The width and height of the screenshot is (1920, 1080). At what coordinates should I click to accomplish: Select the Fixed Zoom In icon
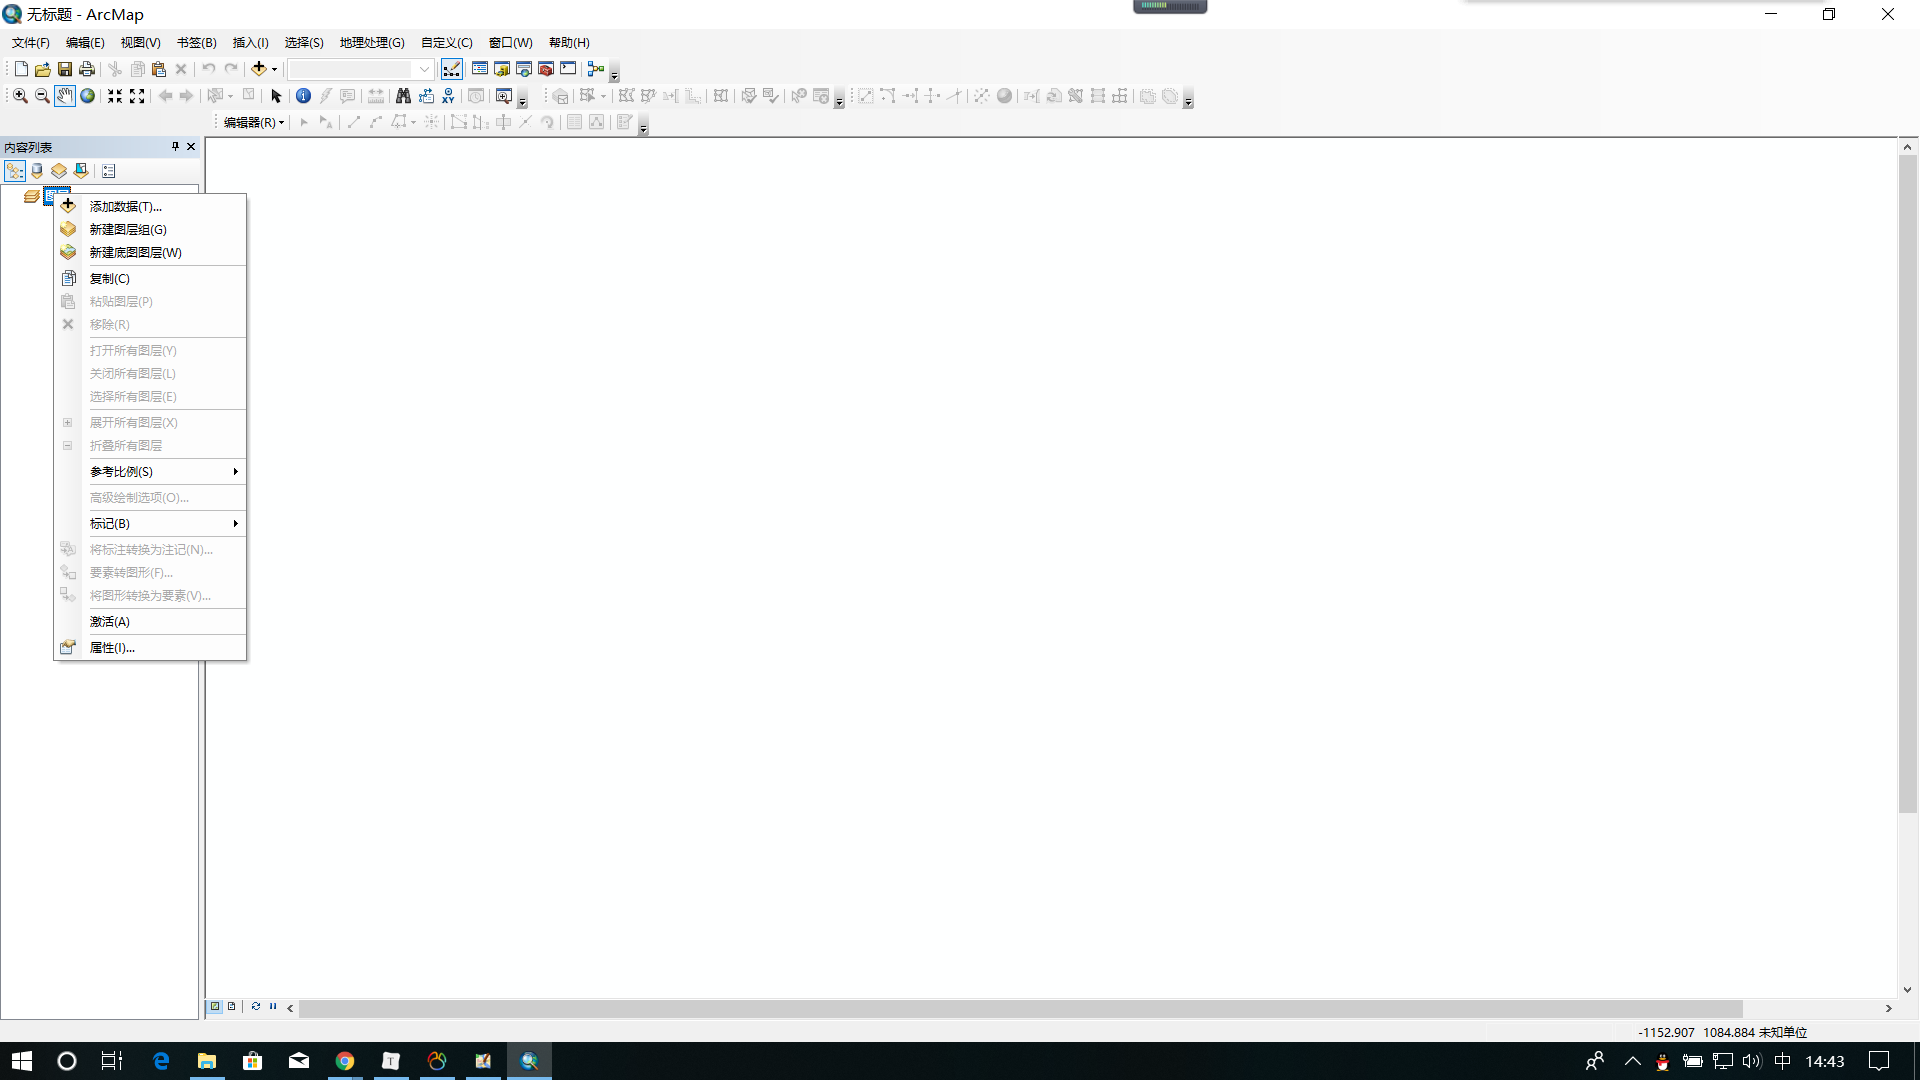click(115, 96)
